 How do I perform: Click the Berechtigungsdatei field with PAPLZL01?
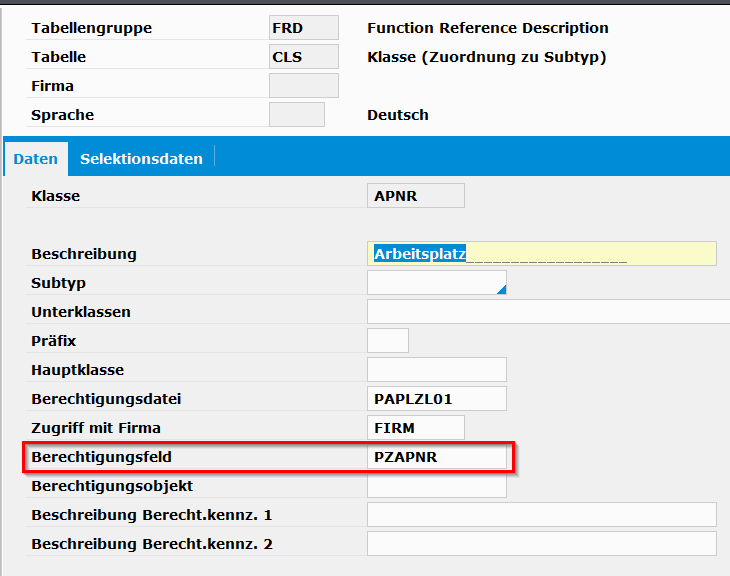pos(437,399)
